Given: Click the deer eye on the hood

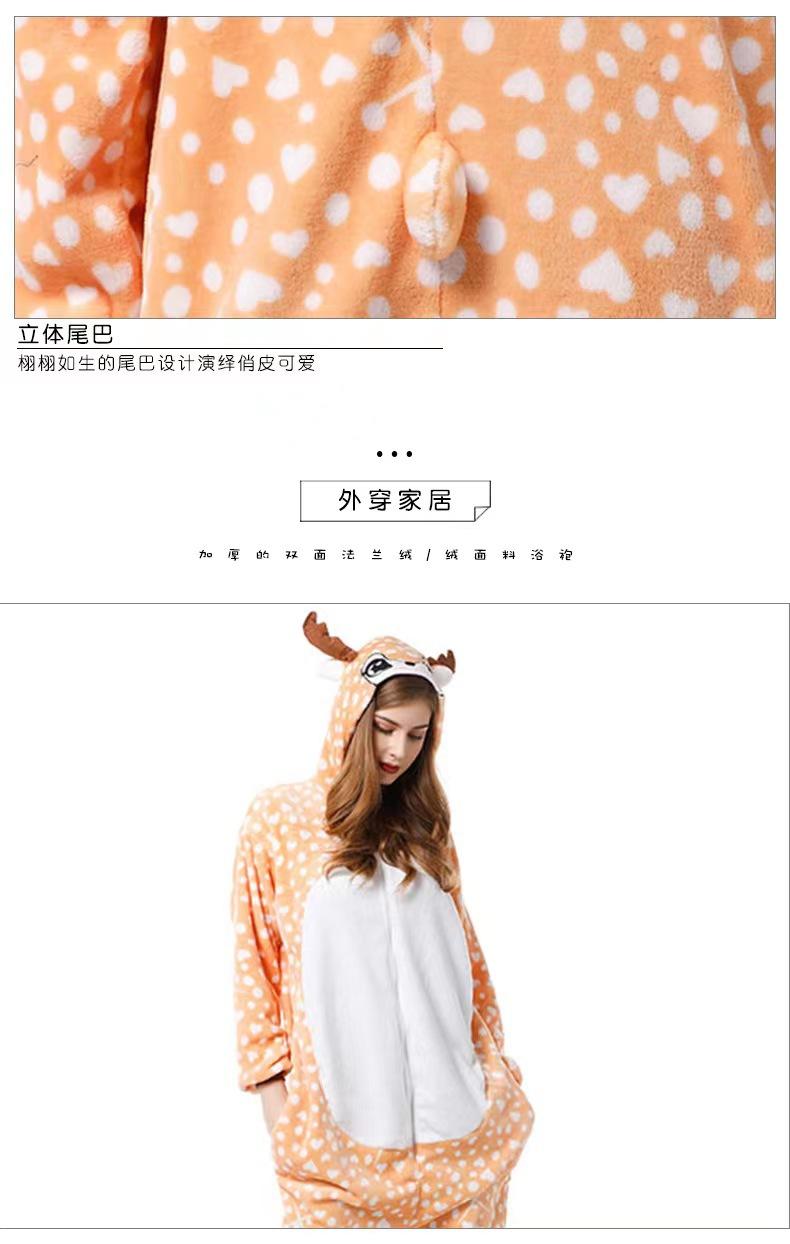Looking at the screenshot, I should pos(378,665).
